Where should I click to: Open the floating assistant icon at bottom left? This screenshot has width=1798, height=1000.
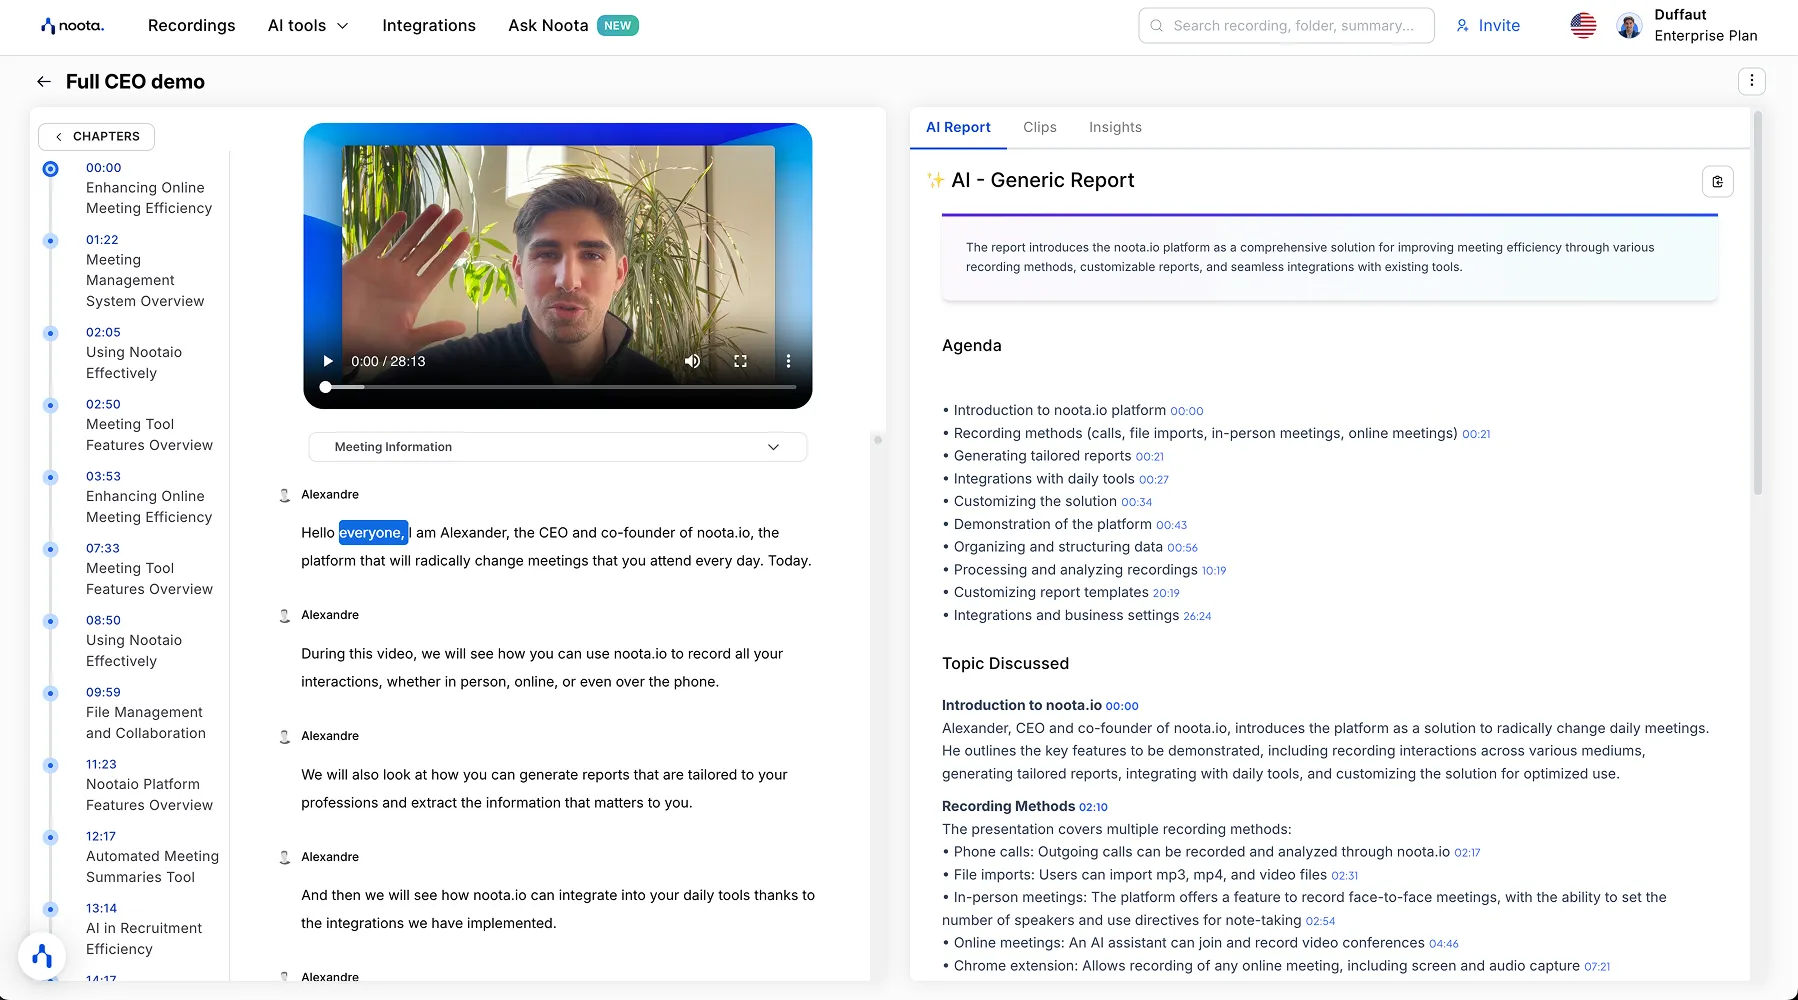(x=42, y=955)
